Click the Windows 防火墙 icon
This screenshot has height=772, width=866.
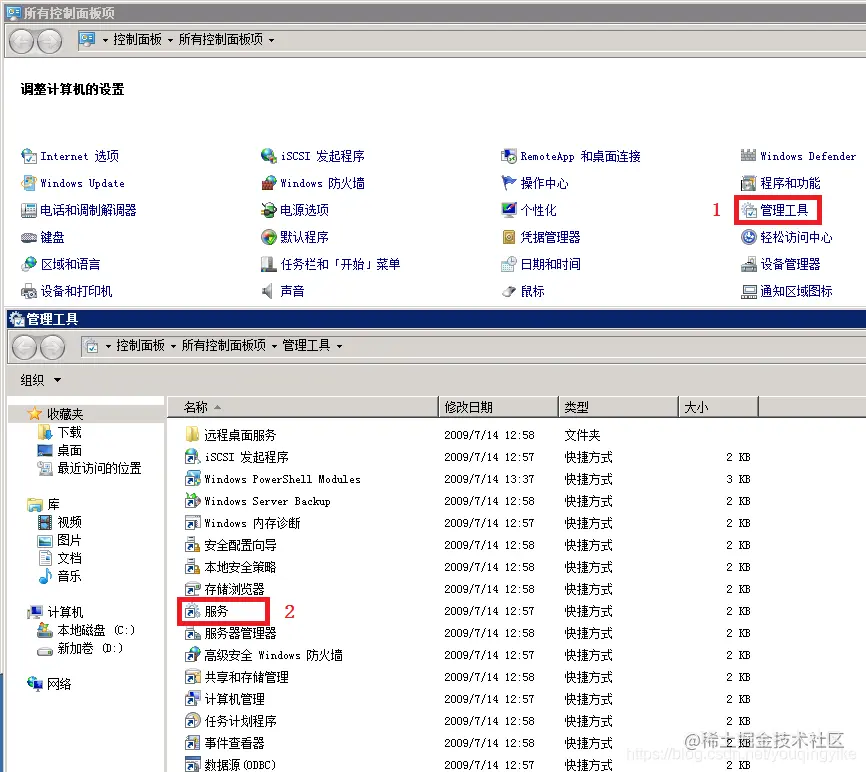[x=268, y=183]
